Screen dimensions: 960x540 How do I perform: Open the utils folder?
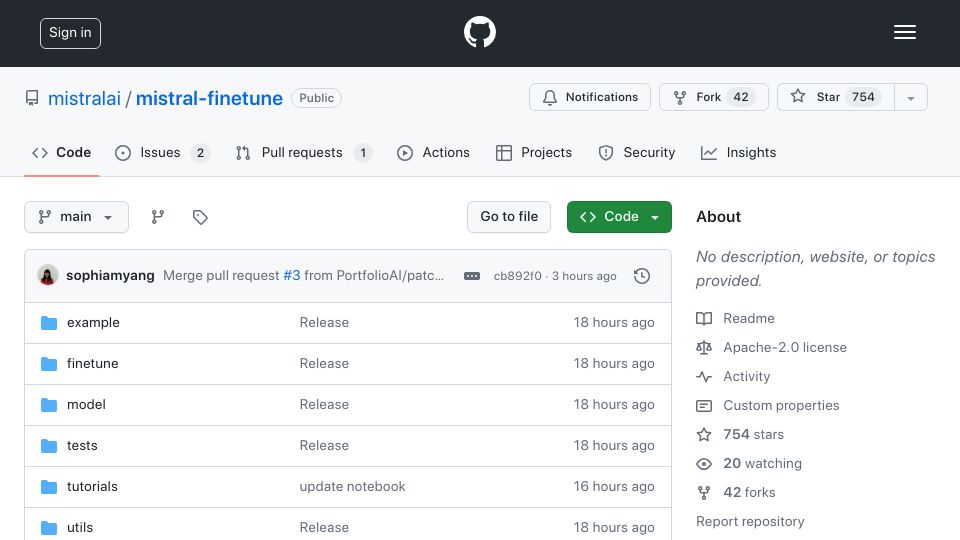pos(80,527)
